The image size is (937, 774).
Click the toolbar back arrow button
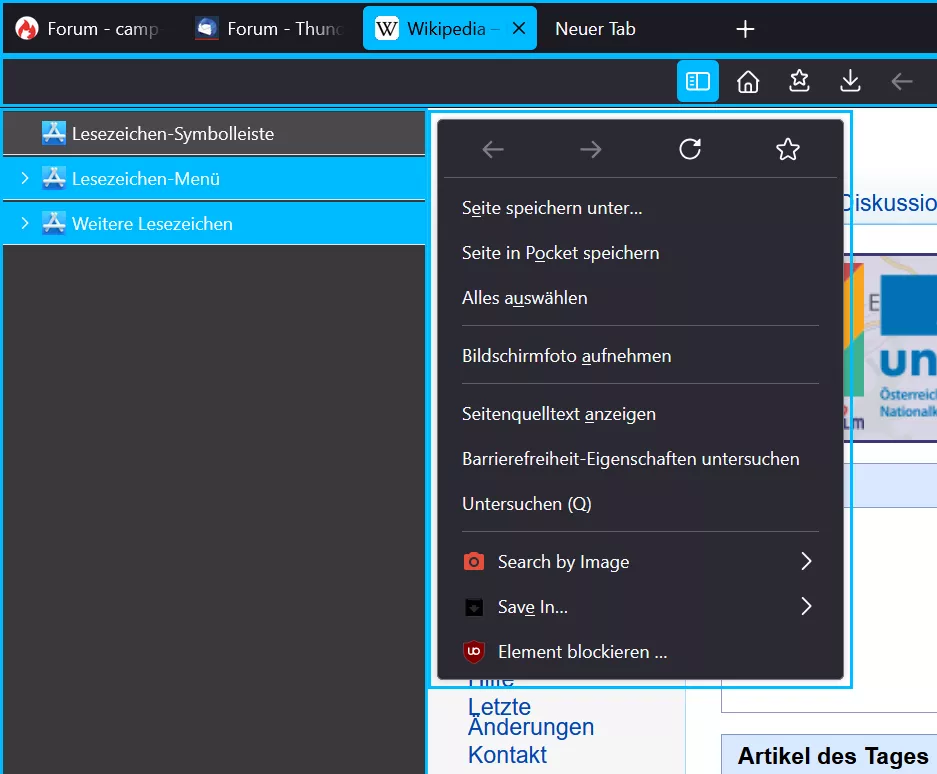[x=901, y=81]
